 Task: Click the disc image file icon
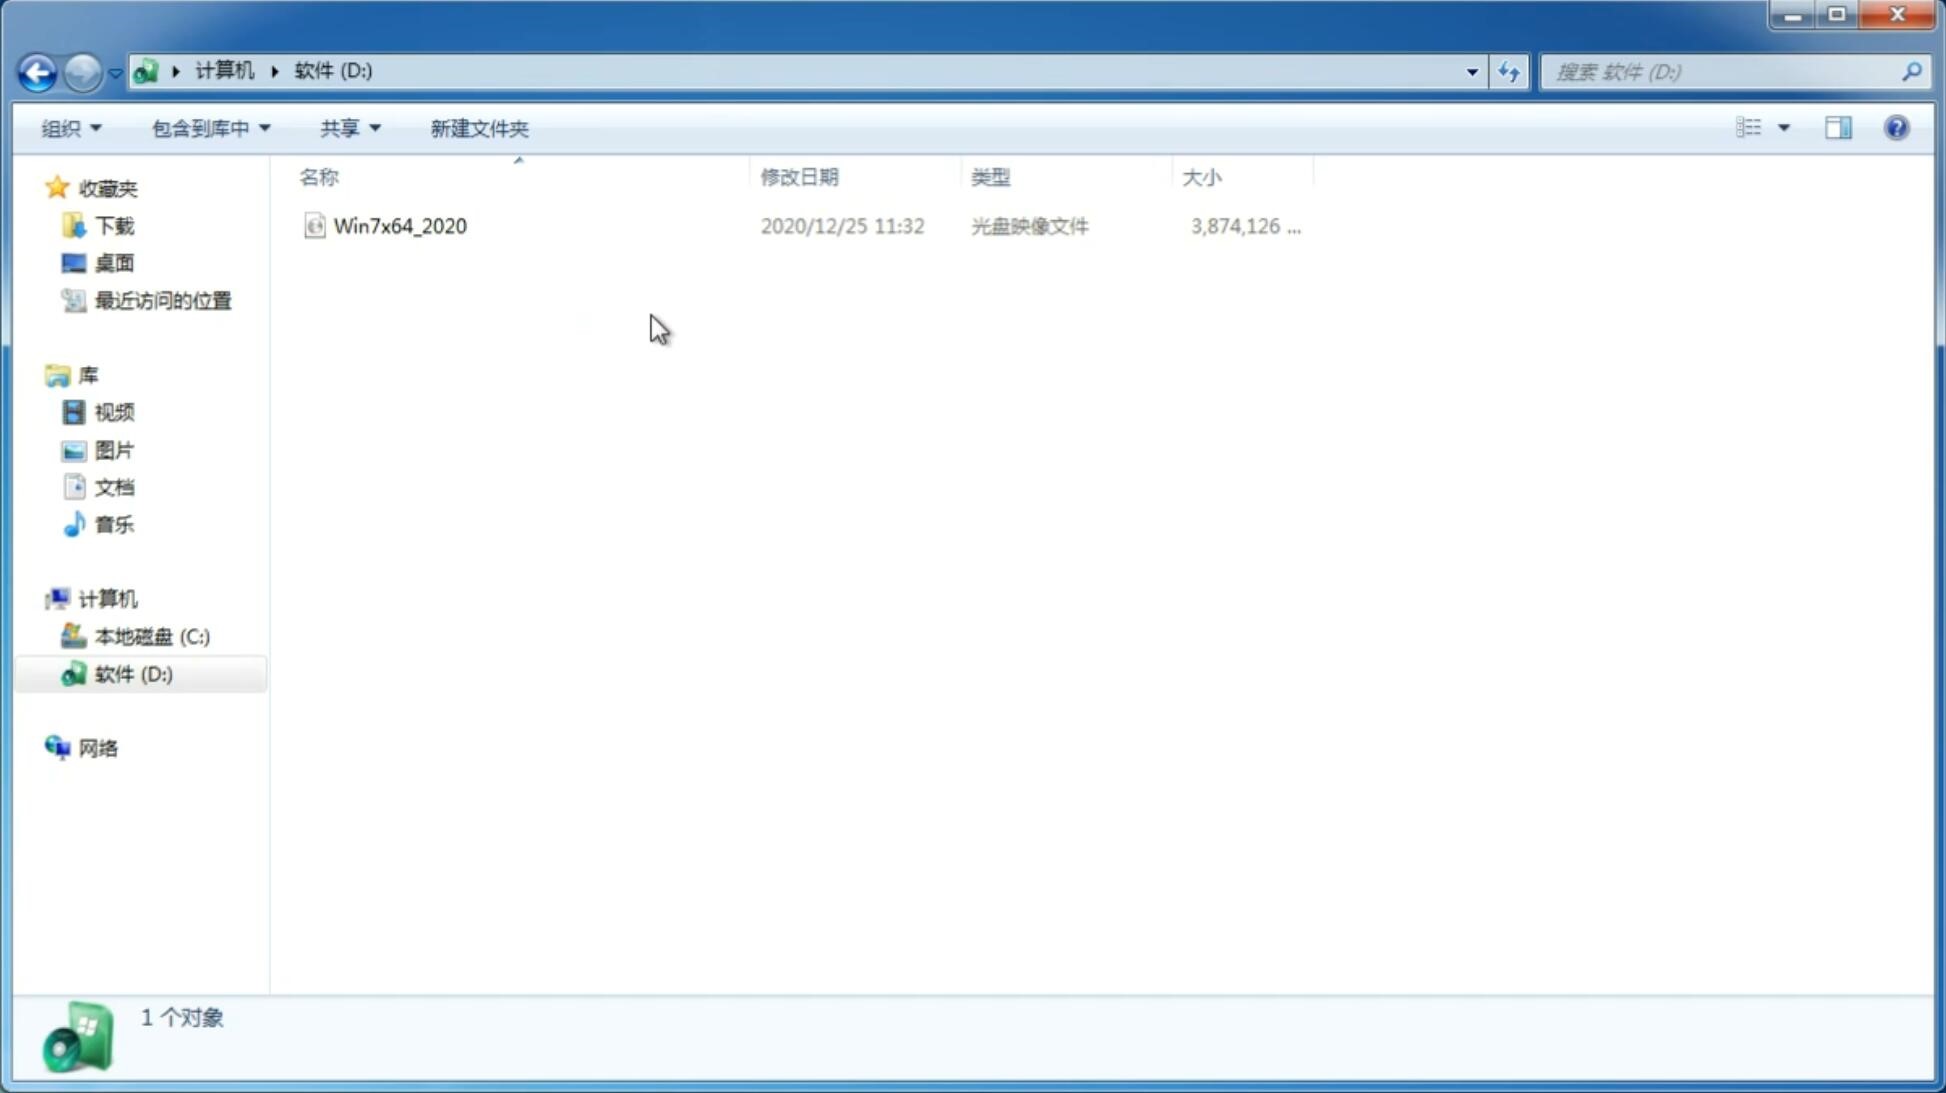click(313, 226)
